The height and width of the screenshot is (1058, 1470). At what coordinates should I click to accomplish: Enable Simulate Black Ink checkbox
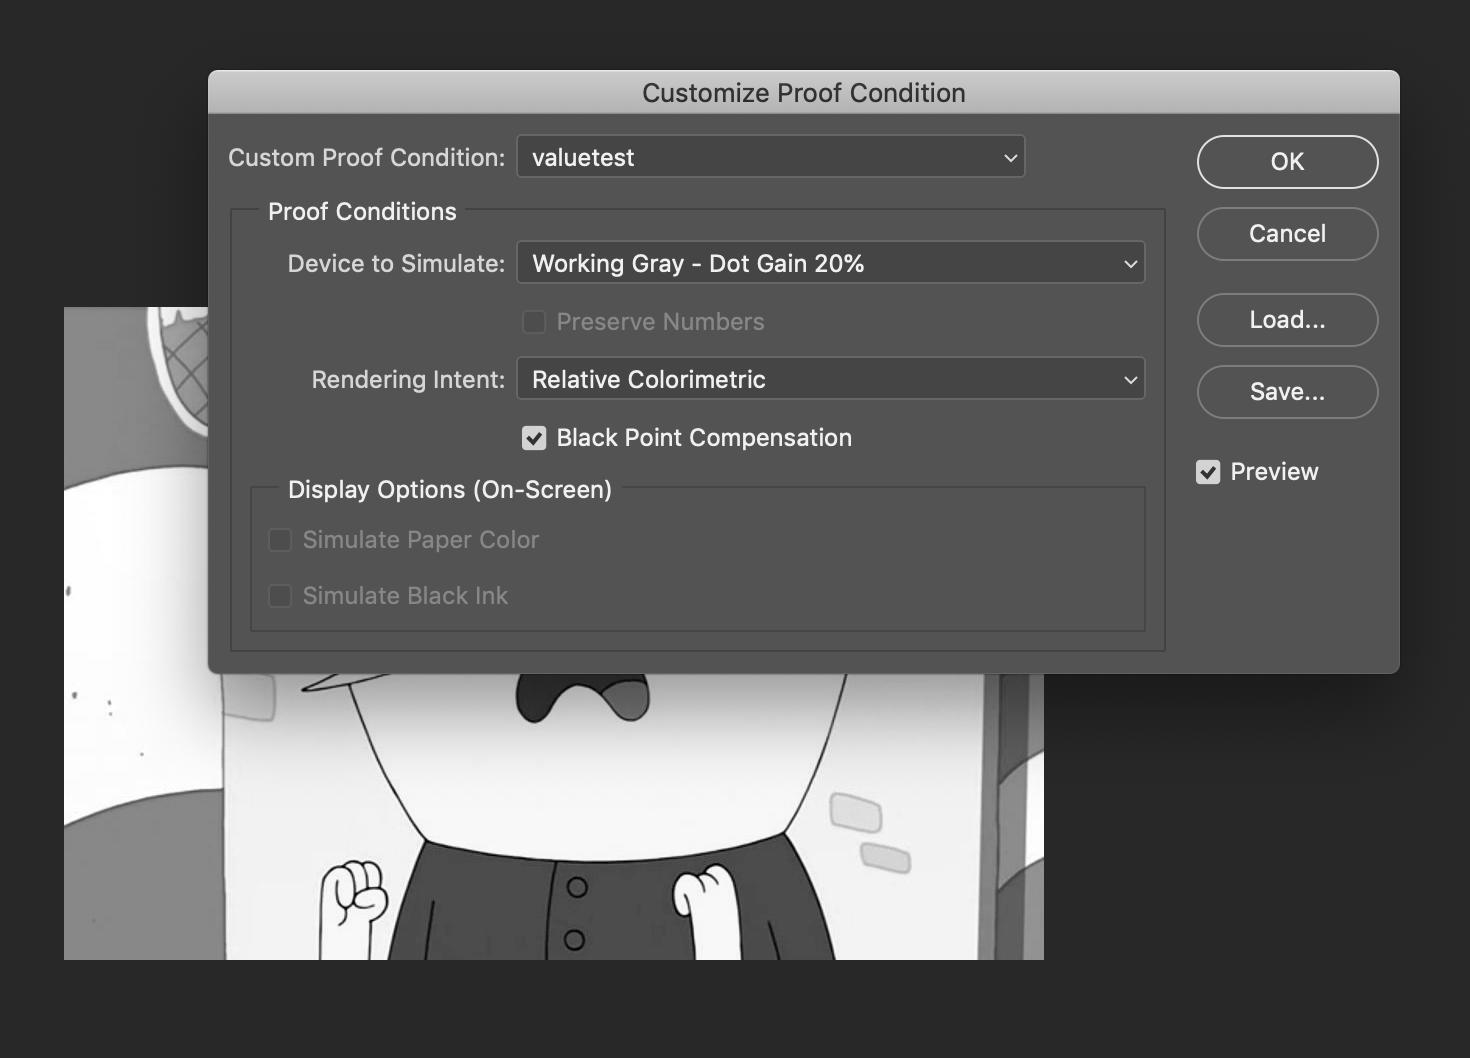(280, 596)
